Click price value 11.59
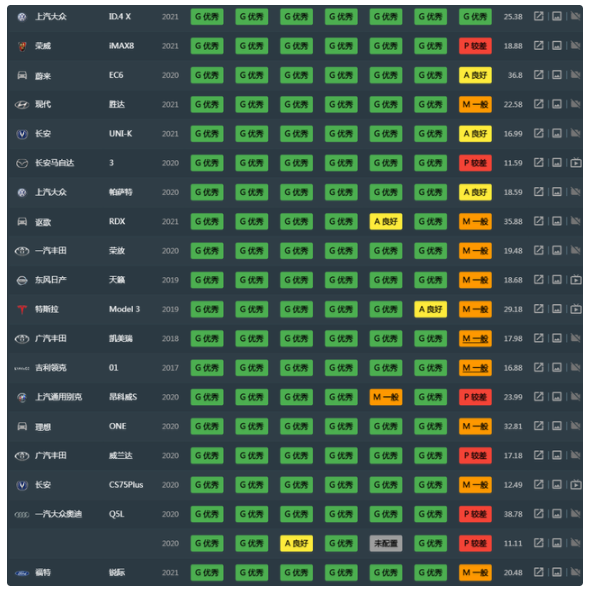This screenshot has height=590, width=597. click(513, 163)
